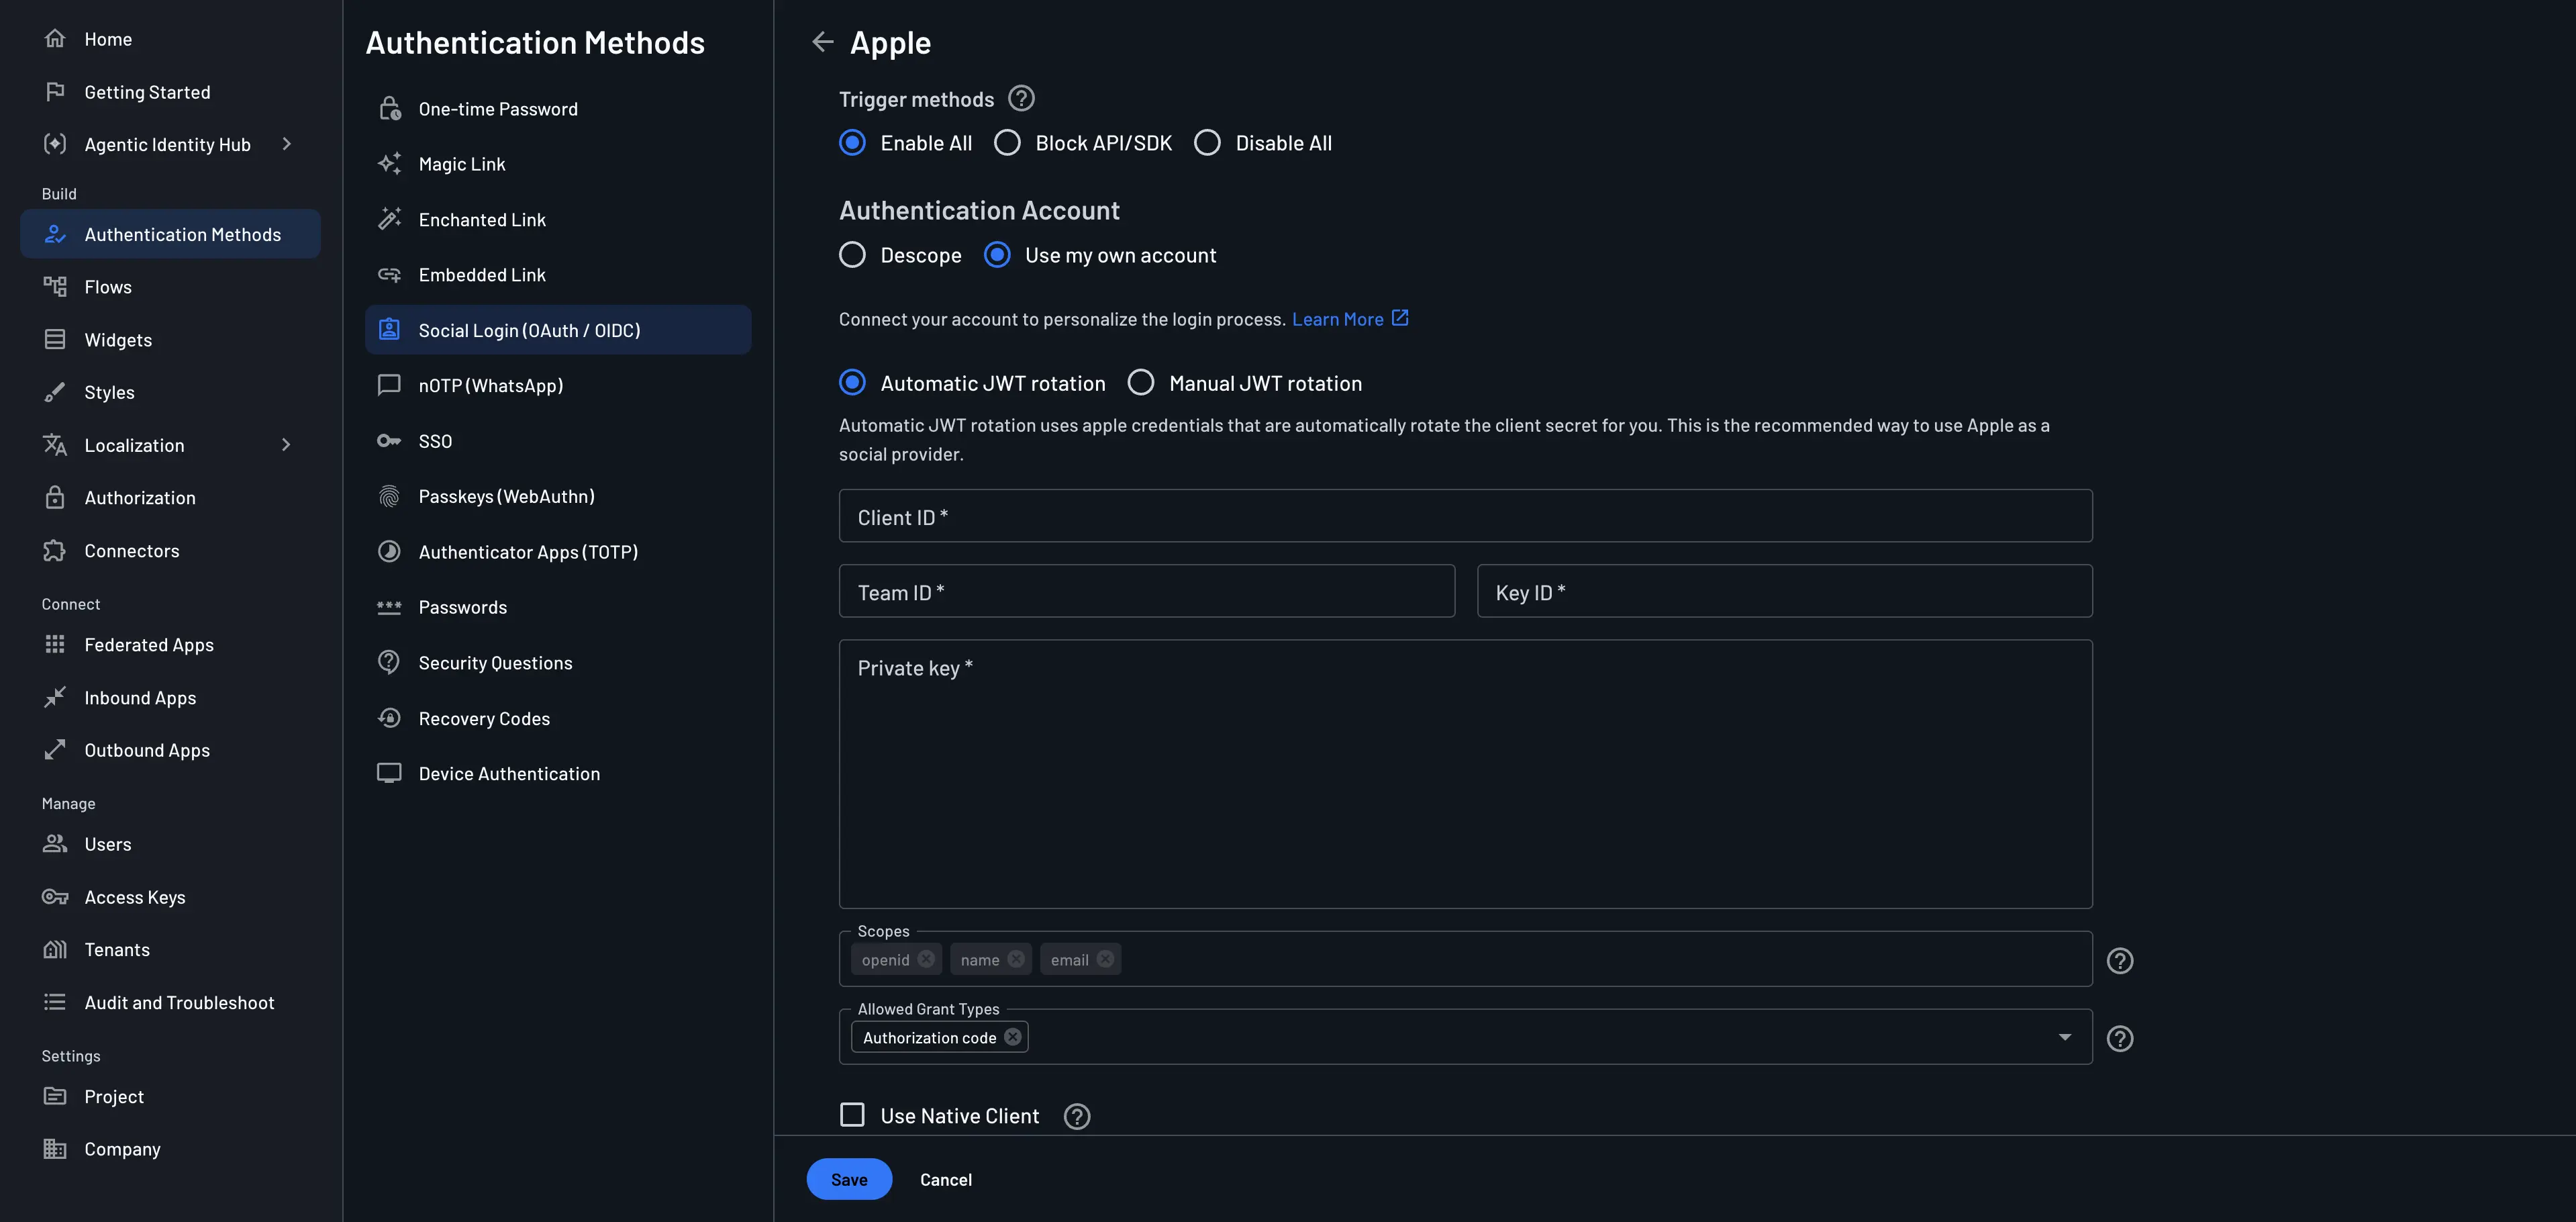Open the Allowed Grant Types help icon

tap(2119, 1038)
